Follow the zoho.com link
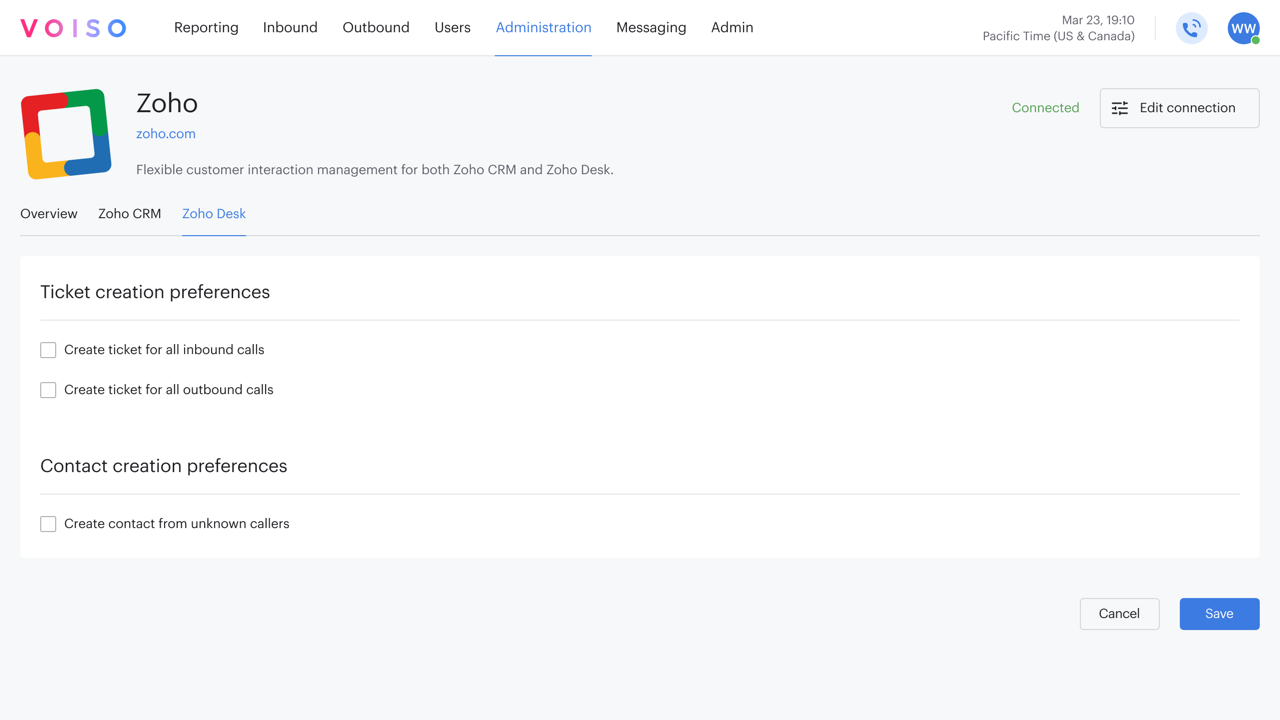This screenshot has height=720, width=1280. (166, 134)
